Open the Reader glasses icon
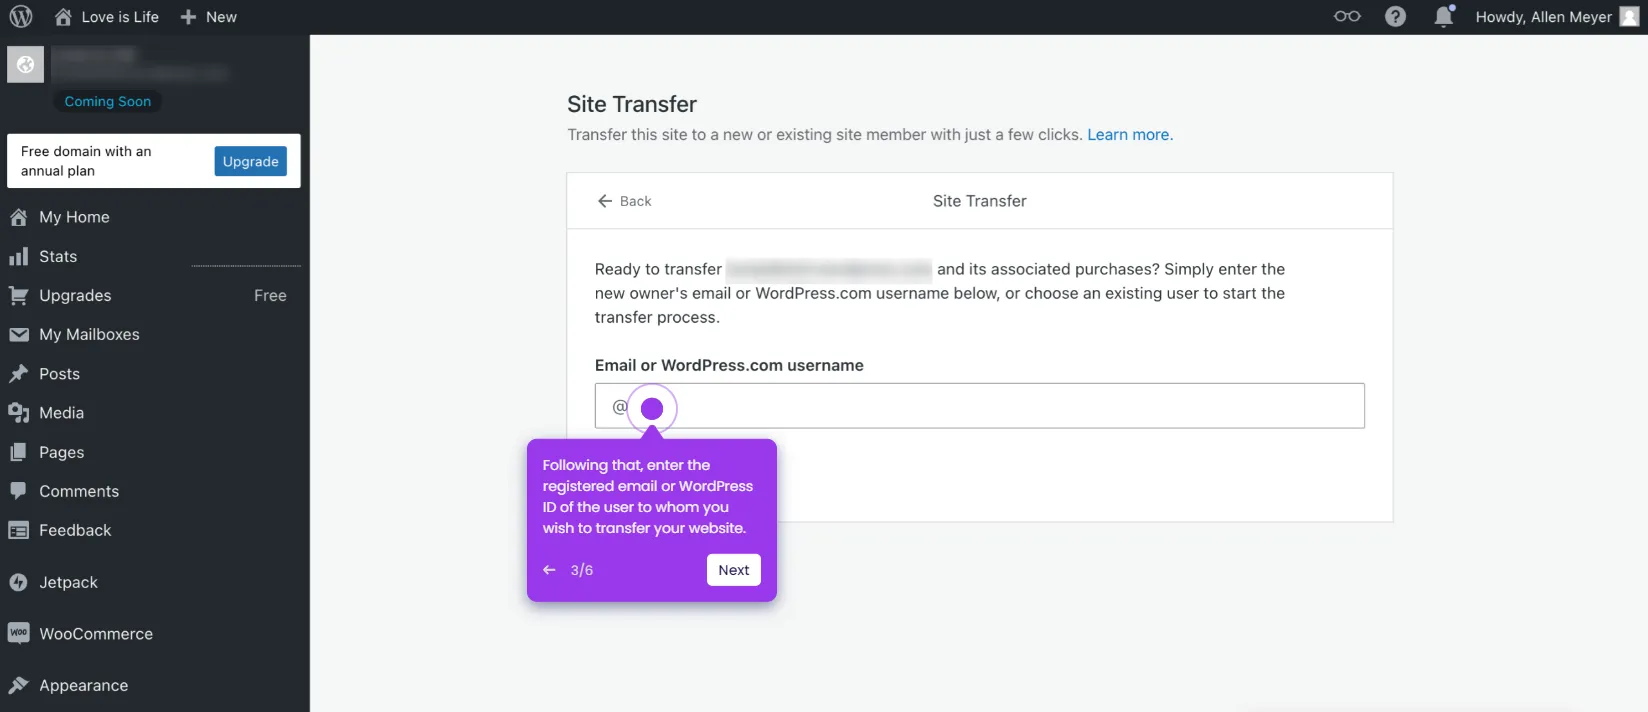Viewport: 1648px width, 712px height. [1347, 17]
